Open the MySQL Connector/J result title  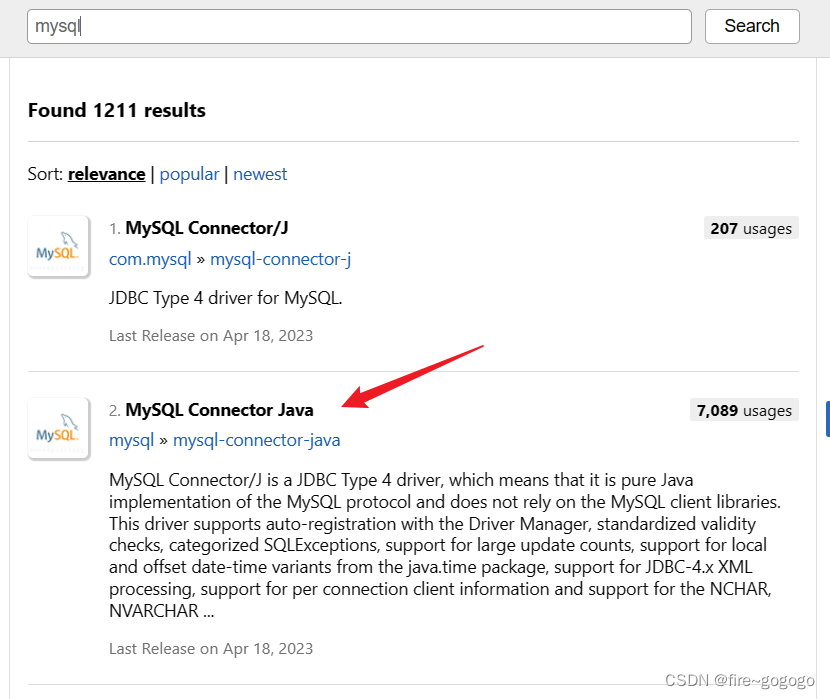click(x=206, y=228)
